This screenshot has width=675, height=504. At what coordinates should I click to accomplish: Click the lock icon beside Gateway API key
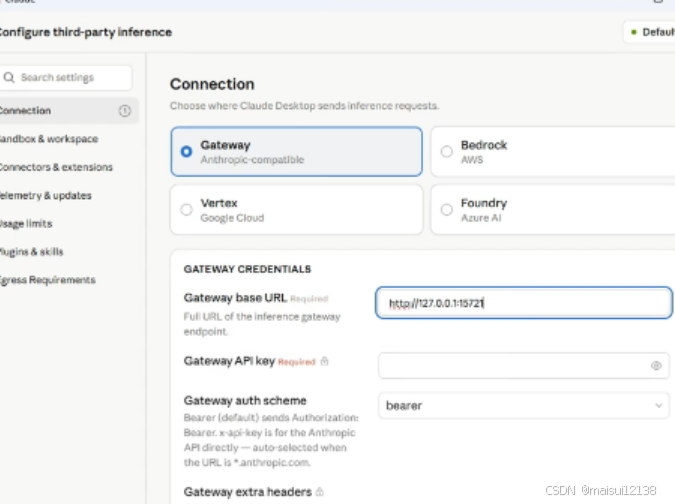(x=325, y=361)
